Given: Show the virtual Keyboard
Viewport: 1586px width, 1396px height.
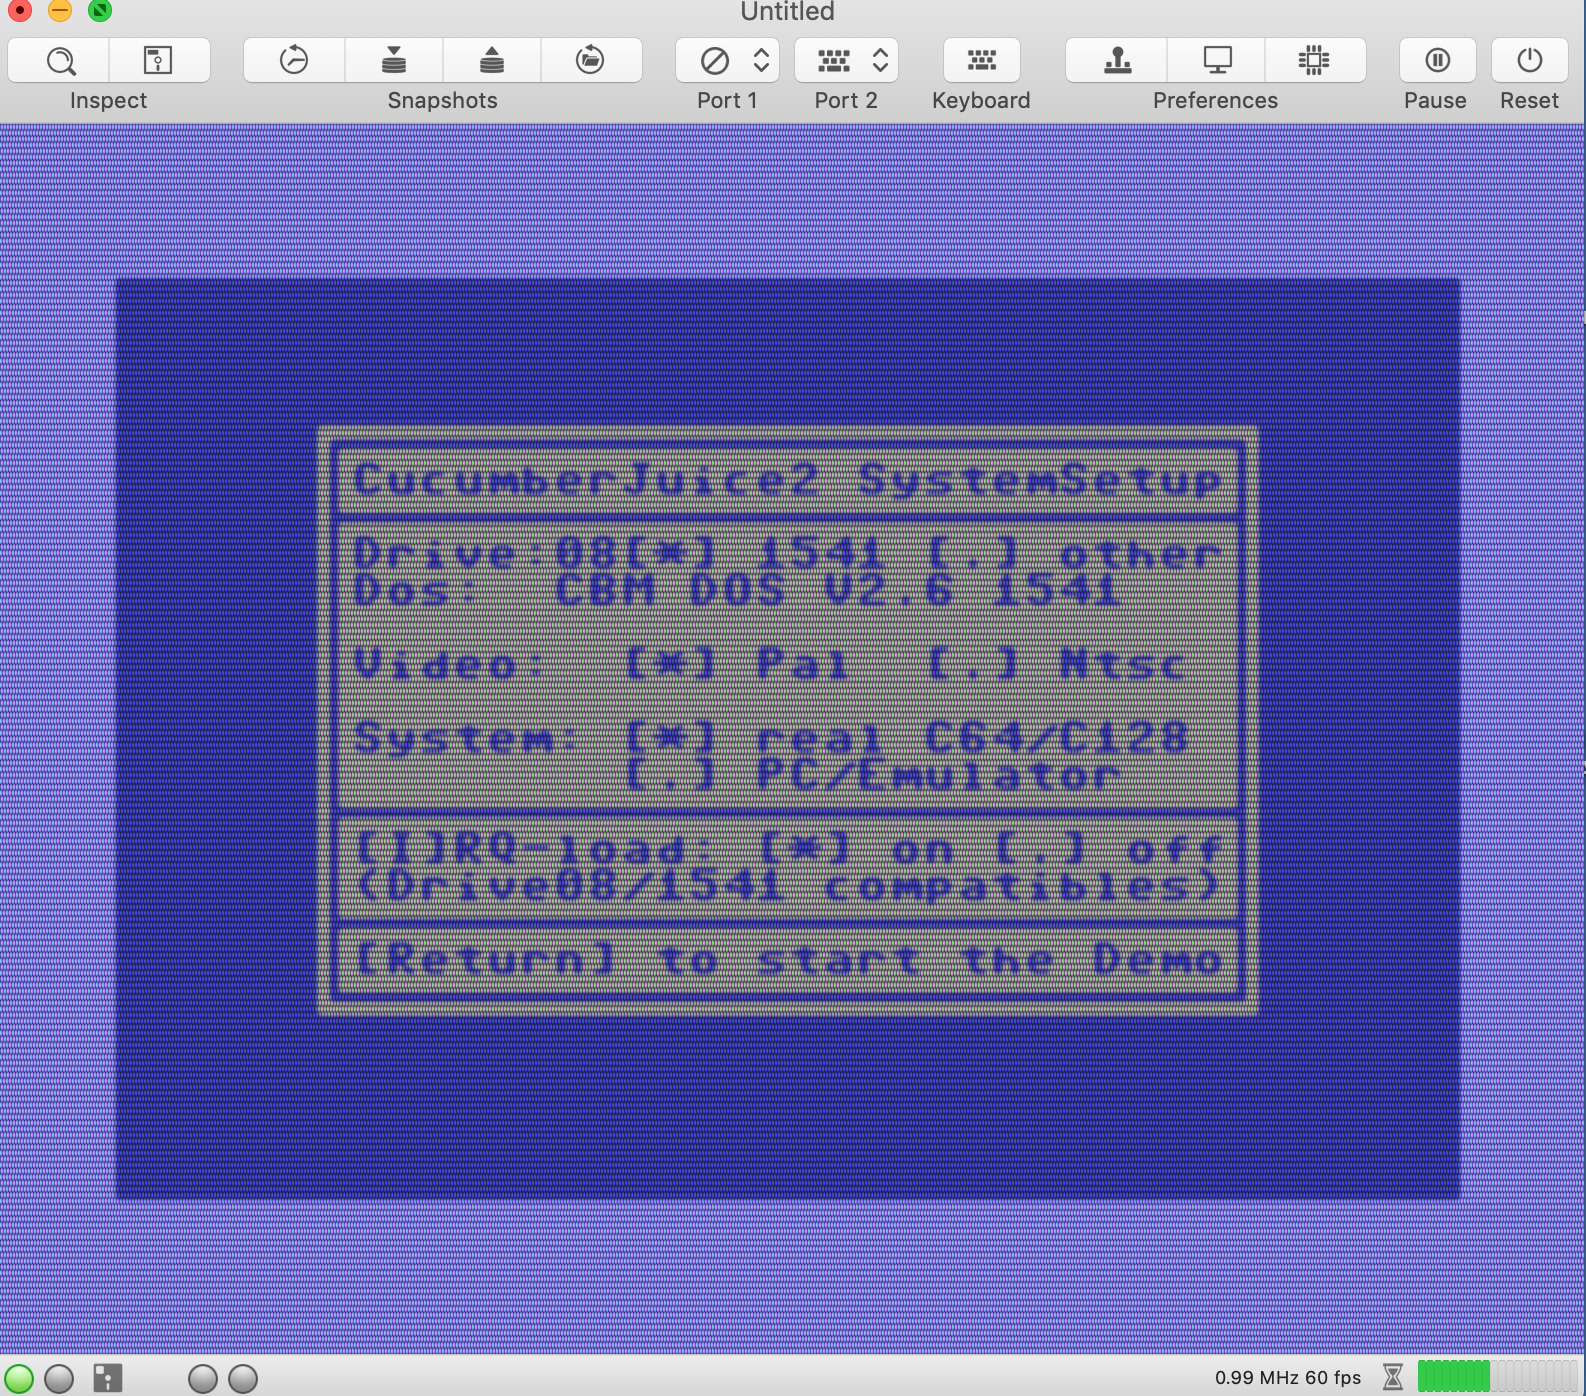Looking at the screenshot, I should click(982, 61).
